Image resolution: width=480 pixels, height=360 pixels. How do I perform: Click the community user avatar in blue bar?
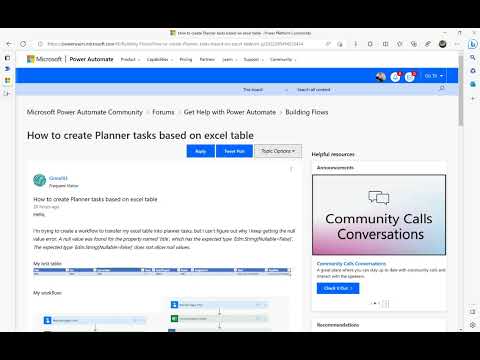point(381,77)
